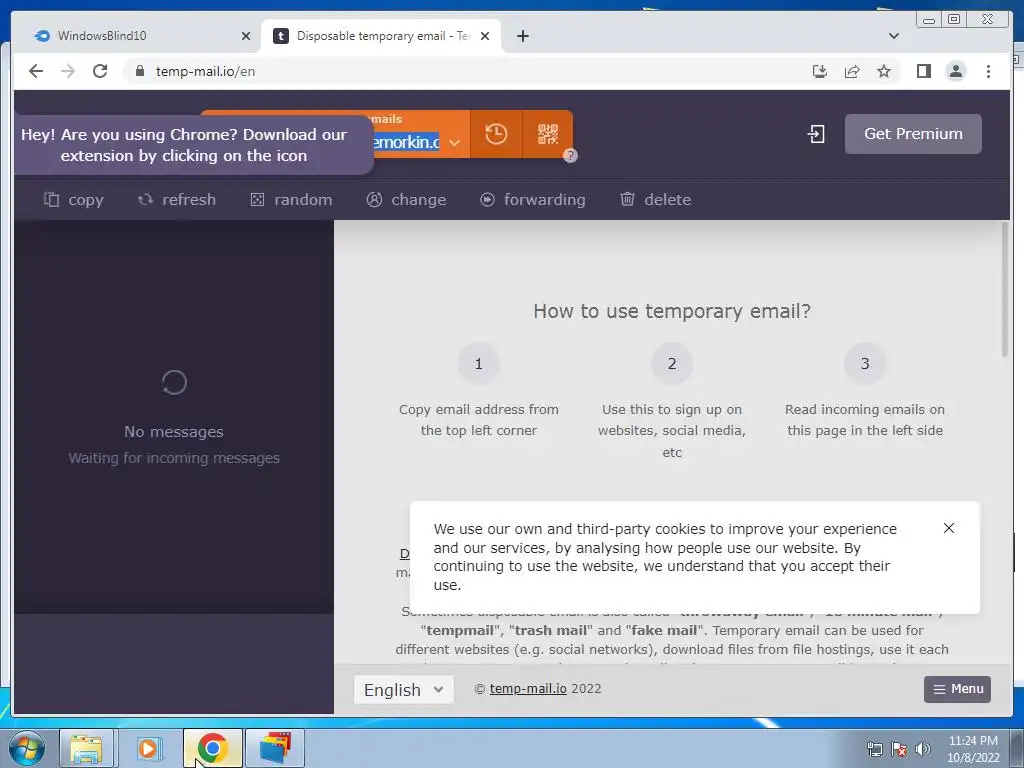This screenshot has width=1024, height=768.
Task: Click step 1 circle
Action: 479,364
